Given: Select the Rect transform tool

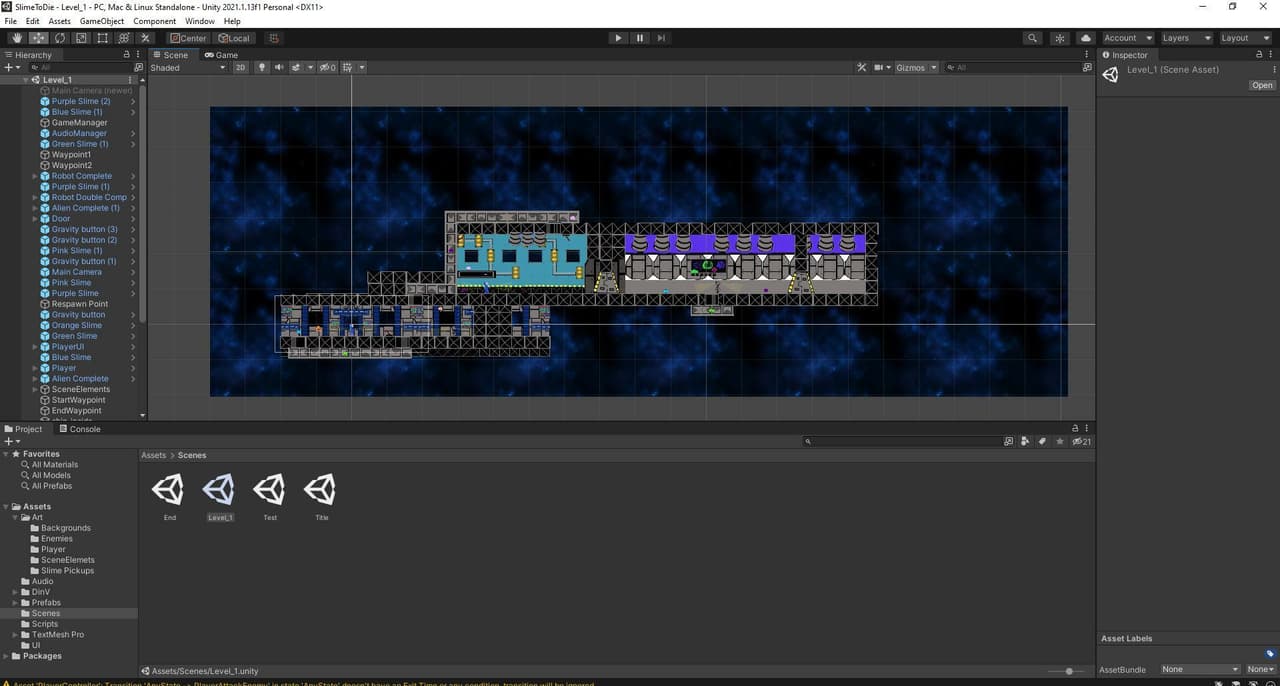Looking at the screenshot, I should [x=102, y=38].
